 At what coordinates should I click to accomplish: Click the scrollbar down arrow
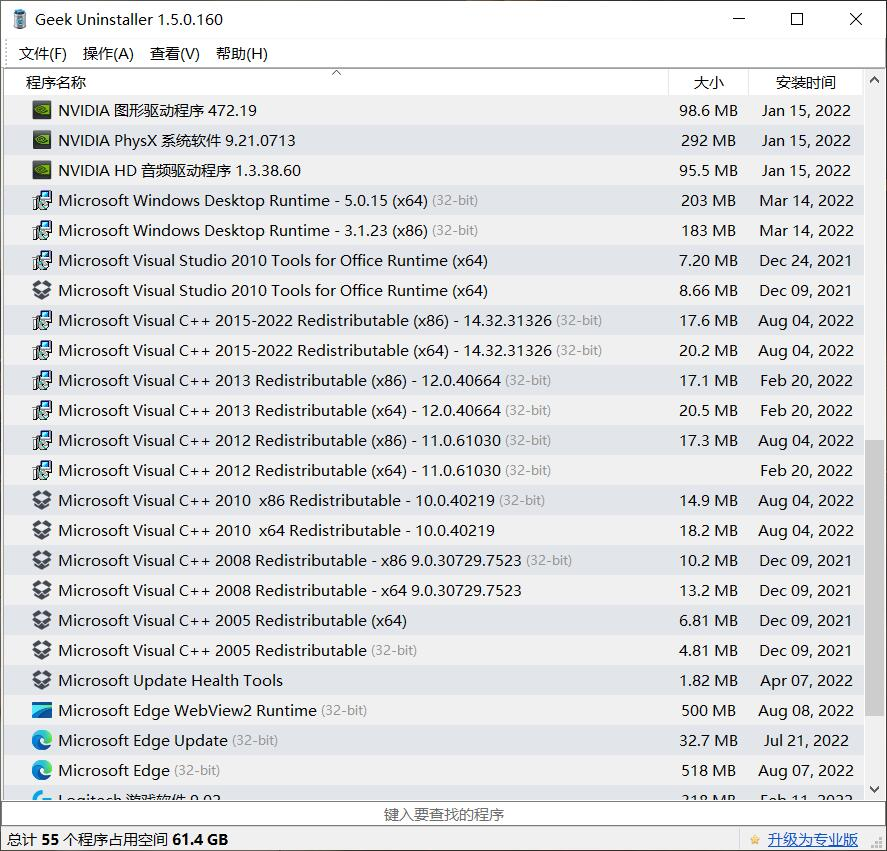pos(874,789)
